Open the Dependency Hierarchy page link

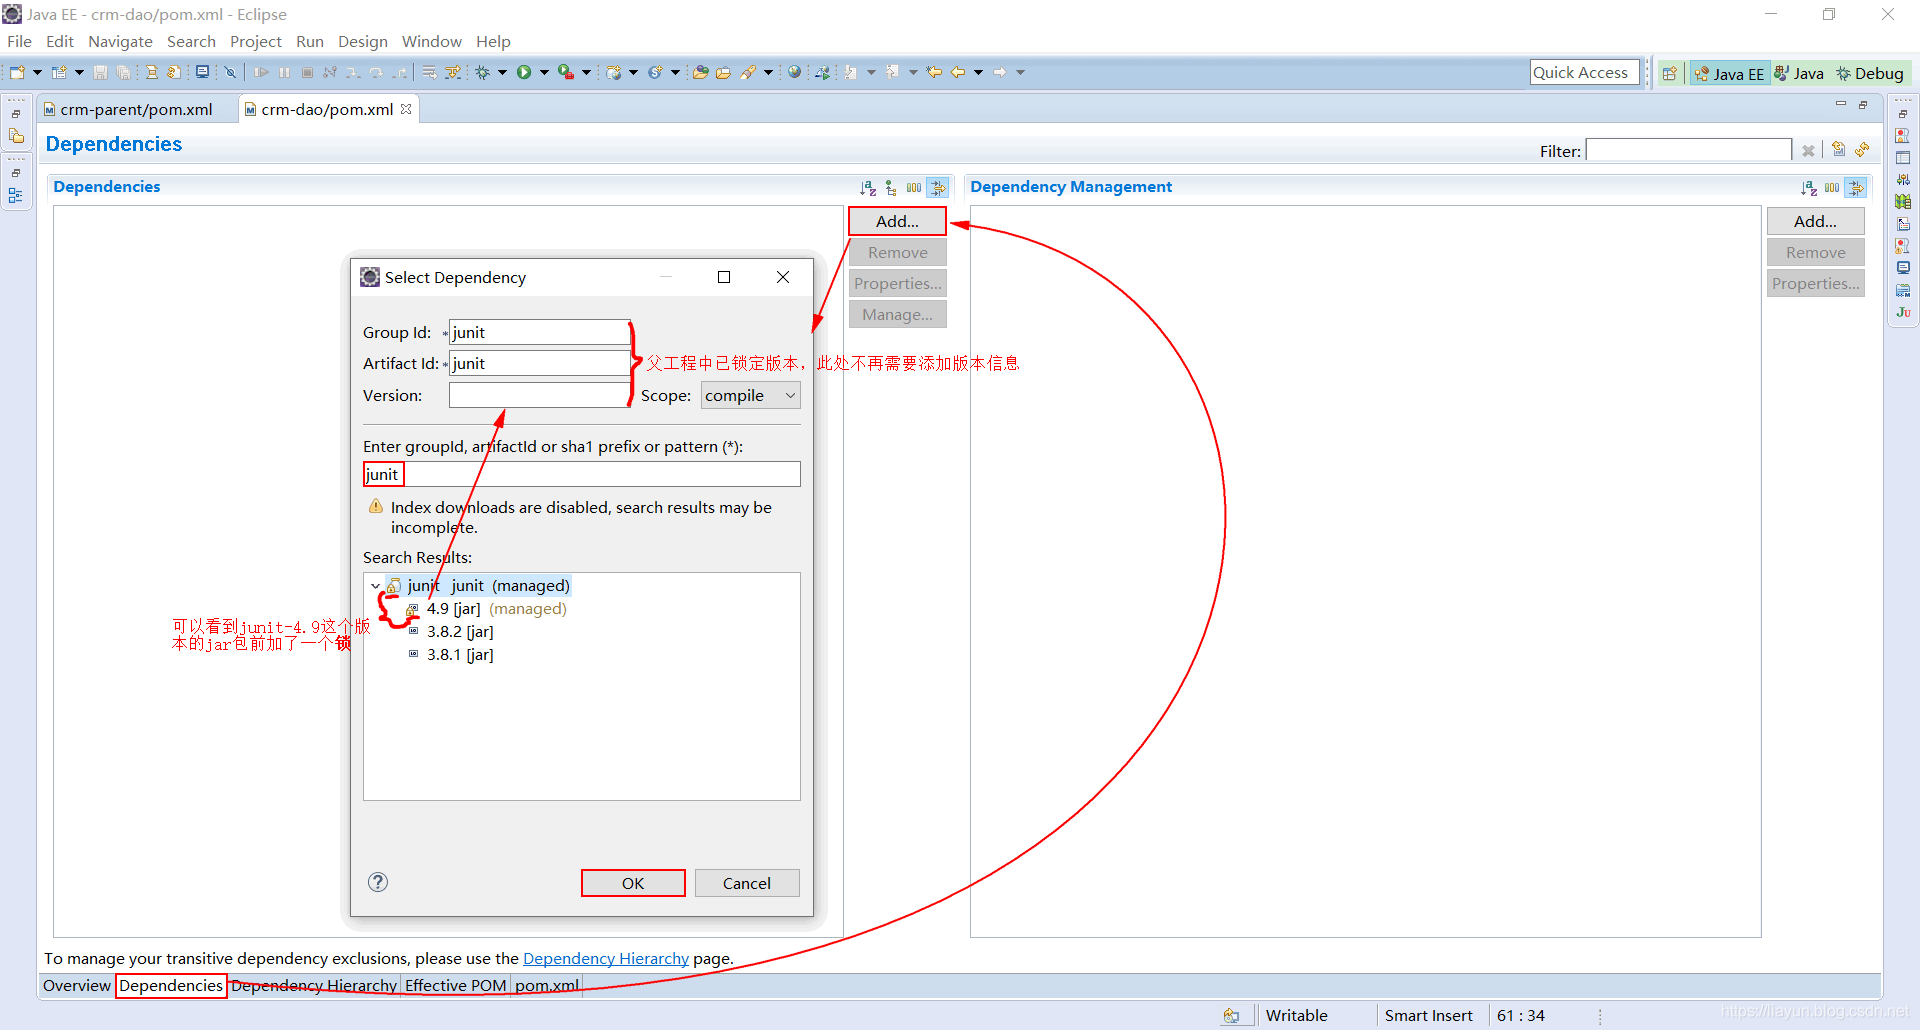click(606, 958)
